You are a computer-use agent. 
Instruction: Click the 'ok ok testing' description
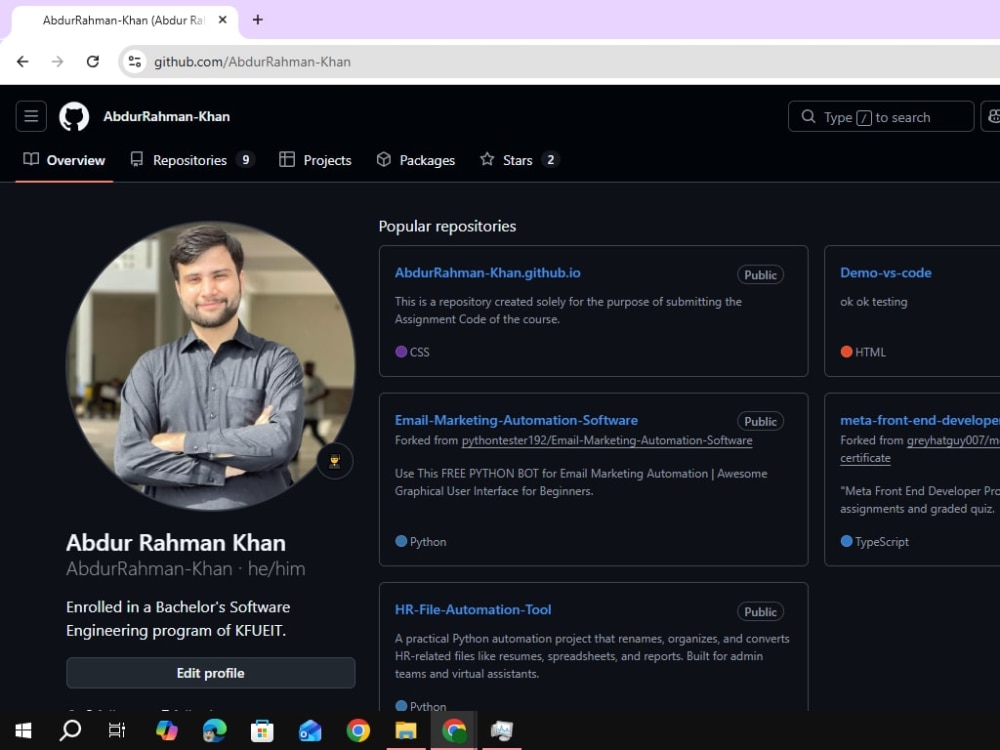point(874,302)
